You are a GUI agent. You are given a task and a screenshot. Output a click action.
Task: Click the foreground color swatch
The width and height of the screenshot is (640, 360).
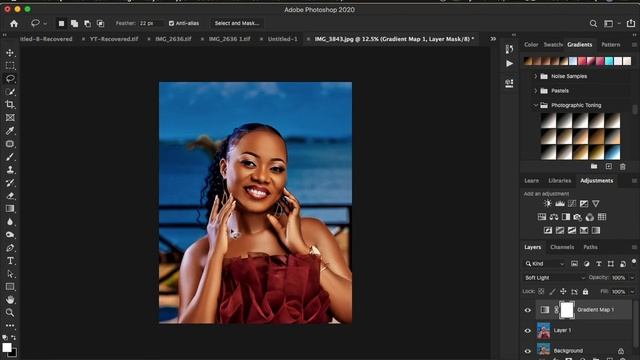[x=7, y=347]
